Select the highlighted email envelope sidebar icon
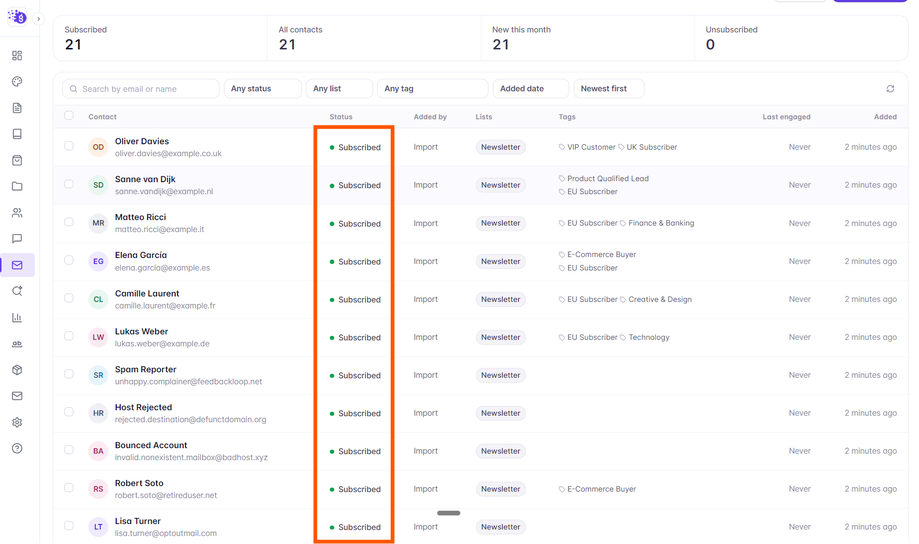Screen dimensions: 919x544 (17, 265)
